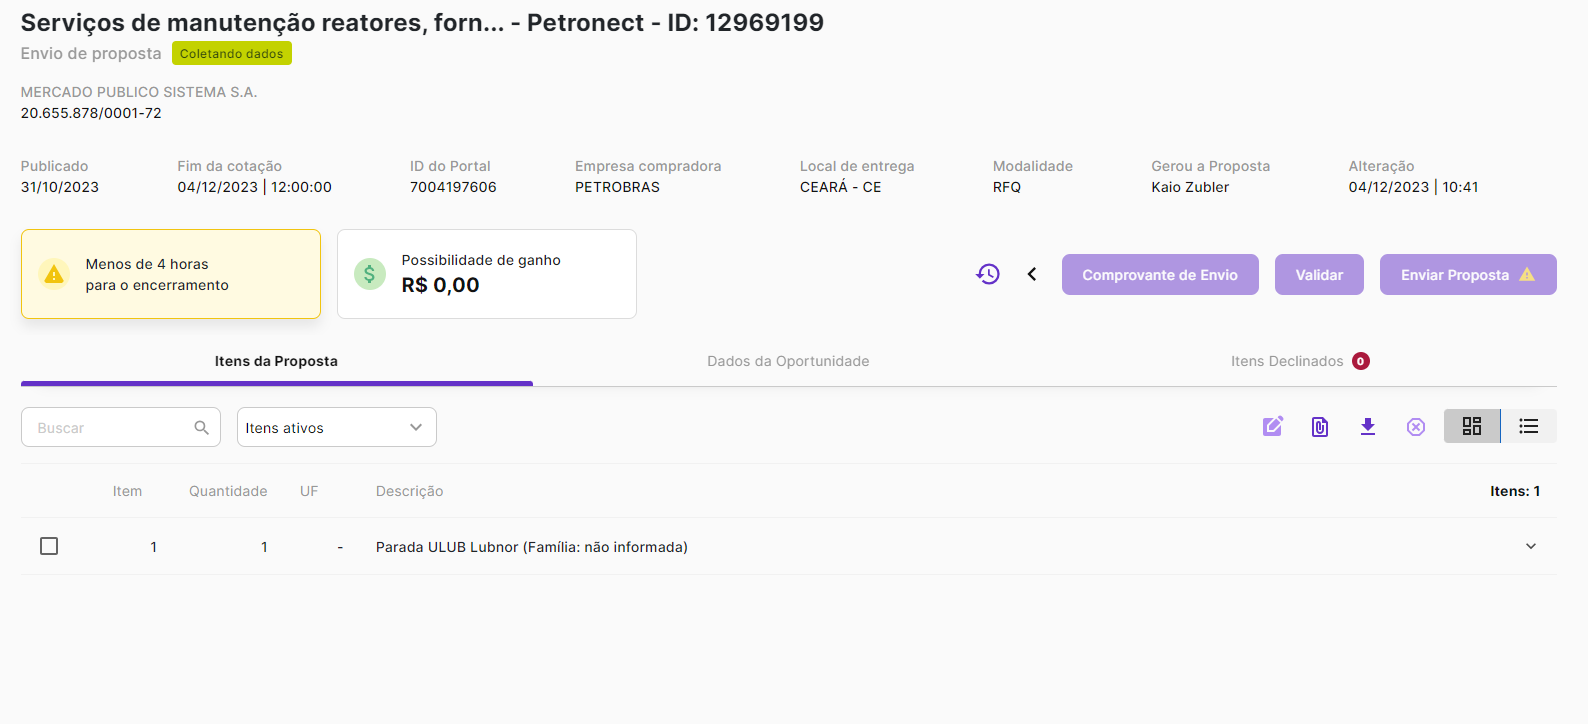Click the download arrow icon
Image resolution: width=1588 pixels, height=724 pixels.
point(1368,427)
